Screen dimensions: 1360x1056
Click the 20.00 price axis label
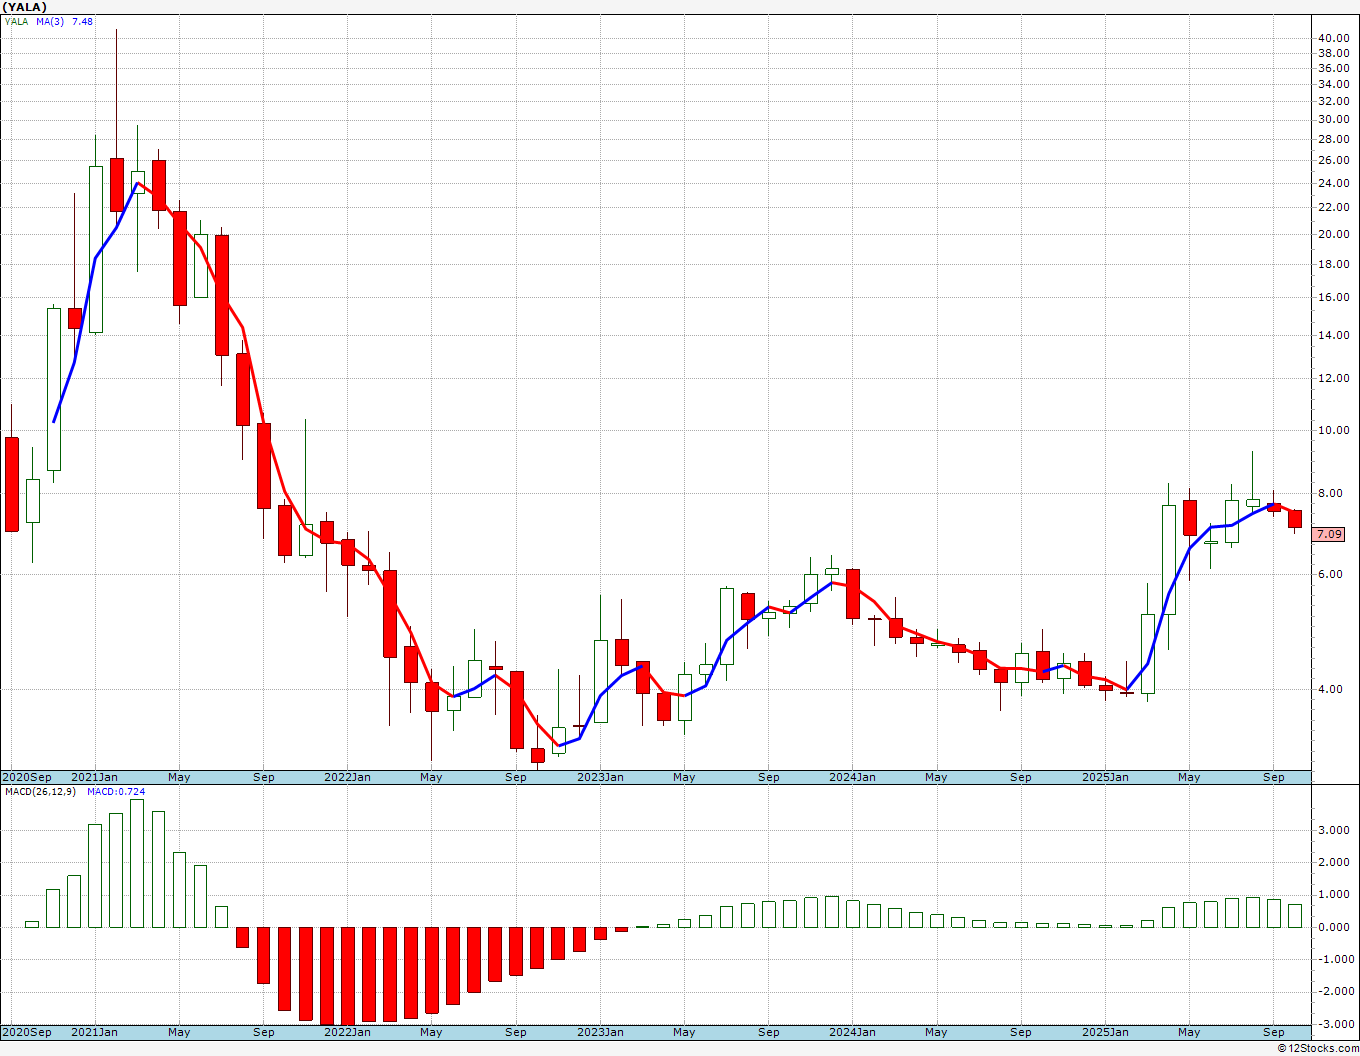tap(1333, 234)
